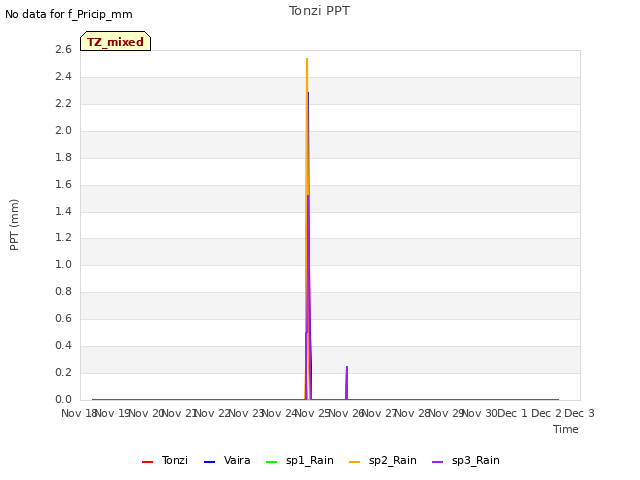Click the 2.6 y-axis tick value

[63, 50]
